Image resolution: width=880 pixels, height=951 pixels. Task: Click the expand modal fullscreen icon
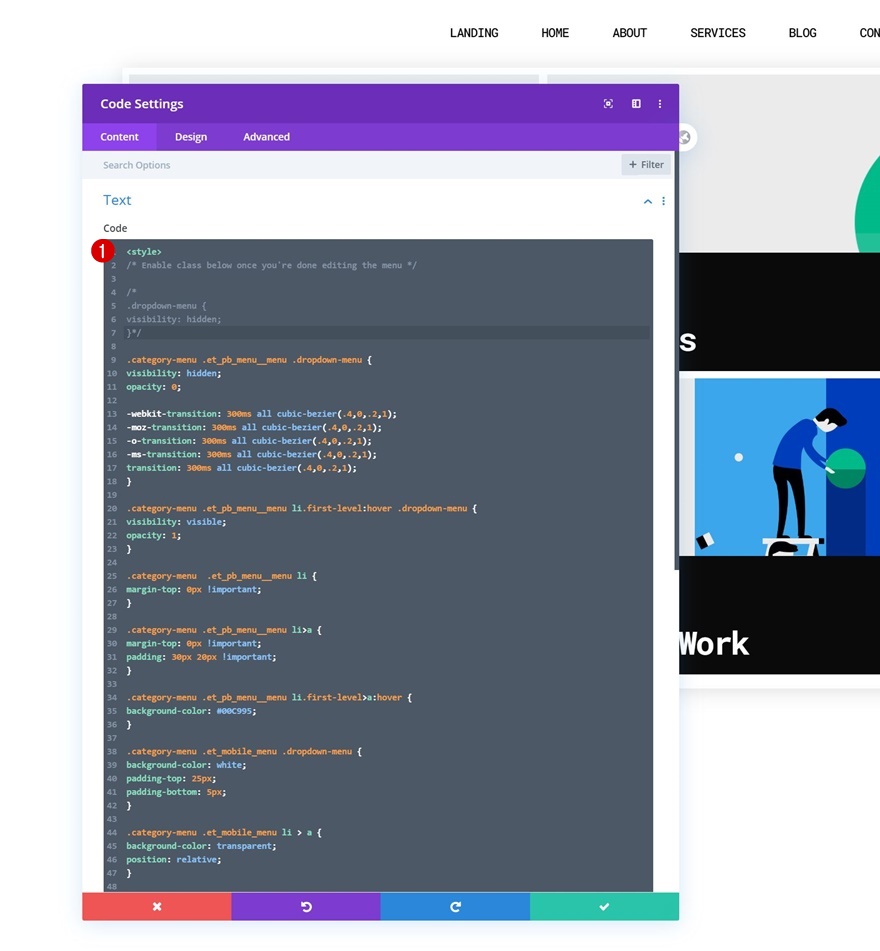[x=608, y=104]
